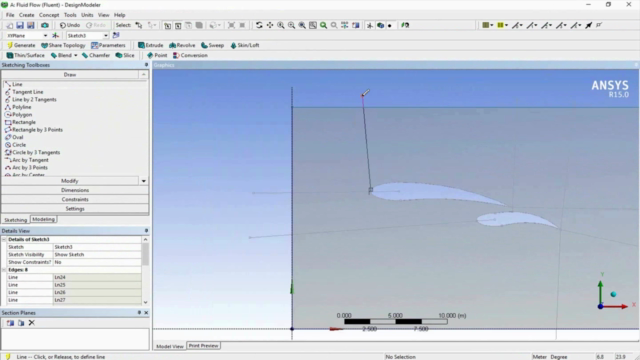The width and height of the screenshot is (640, 360).
Task: Open the Blend dropdown arrow
Action: 76,56
